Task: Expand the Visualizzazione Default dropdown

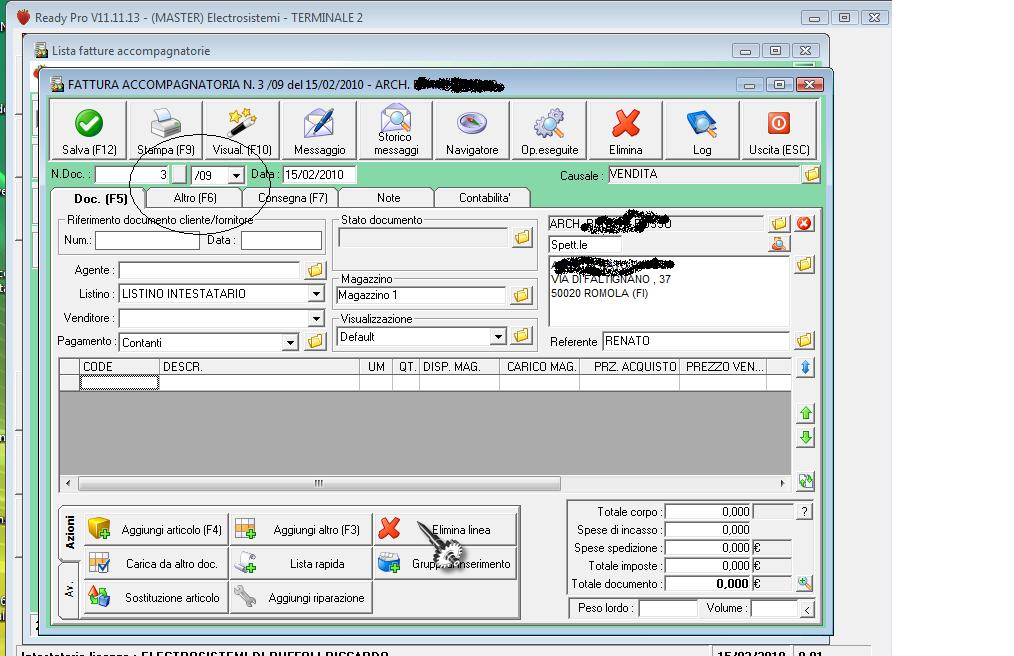Action: [498, 337]
